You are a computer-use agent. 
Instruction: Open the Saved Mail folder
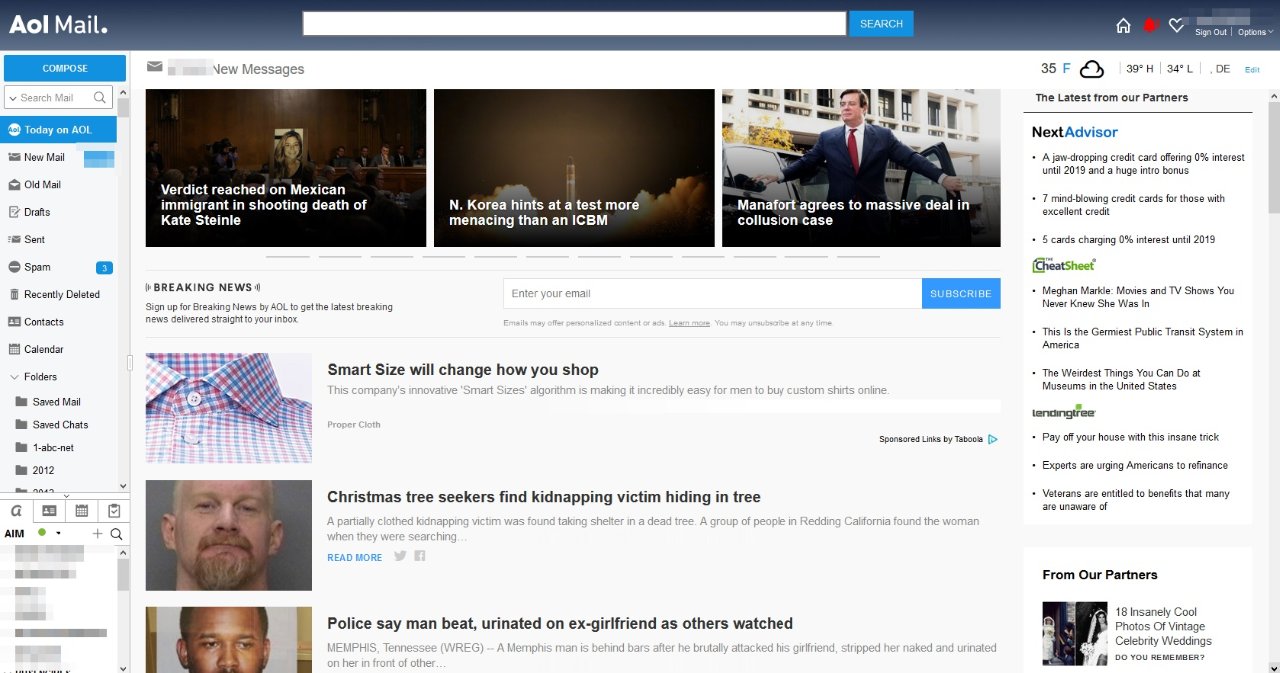(58, 402)
